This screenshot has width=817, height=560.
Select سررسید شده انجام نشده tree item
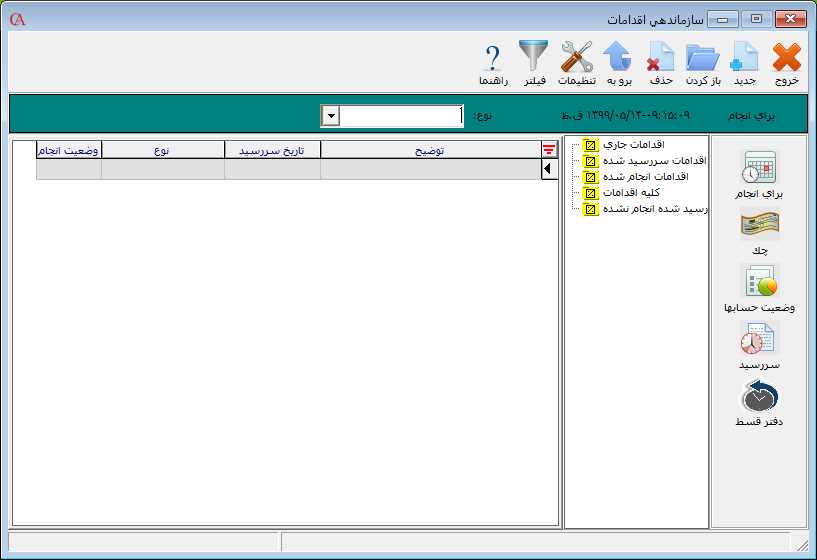point(655,209)
